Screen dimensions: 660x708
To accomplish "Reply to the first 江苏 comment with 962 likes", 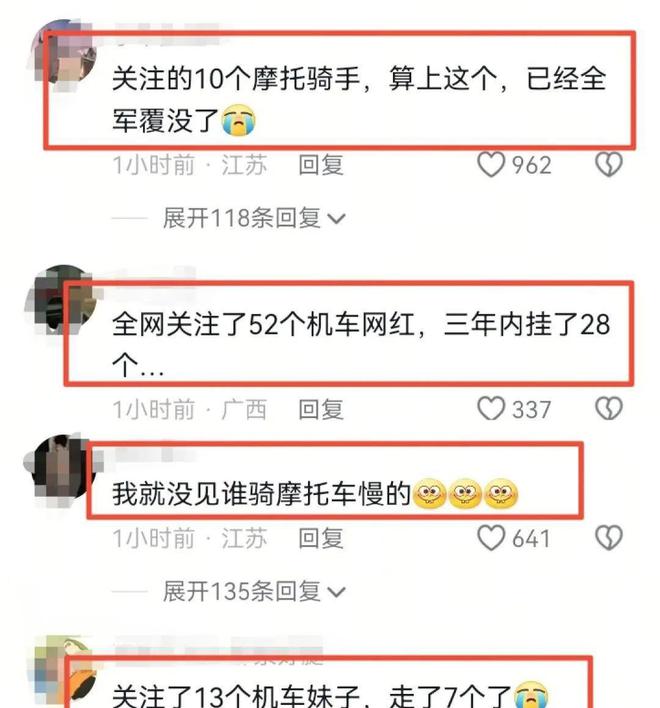I will tap(321, 165).
